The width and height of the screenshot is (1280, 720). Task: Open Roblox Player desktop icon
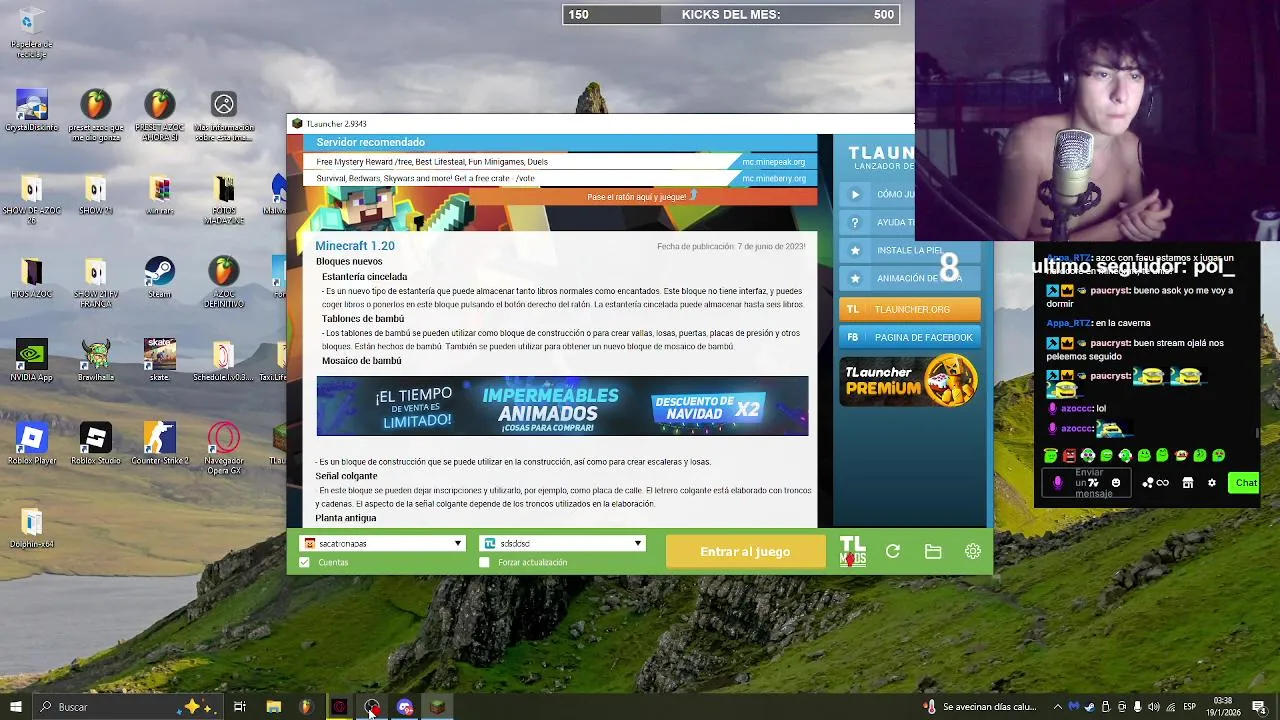pyautogui.click(x=31, y=444)
